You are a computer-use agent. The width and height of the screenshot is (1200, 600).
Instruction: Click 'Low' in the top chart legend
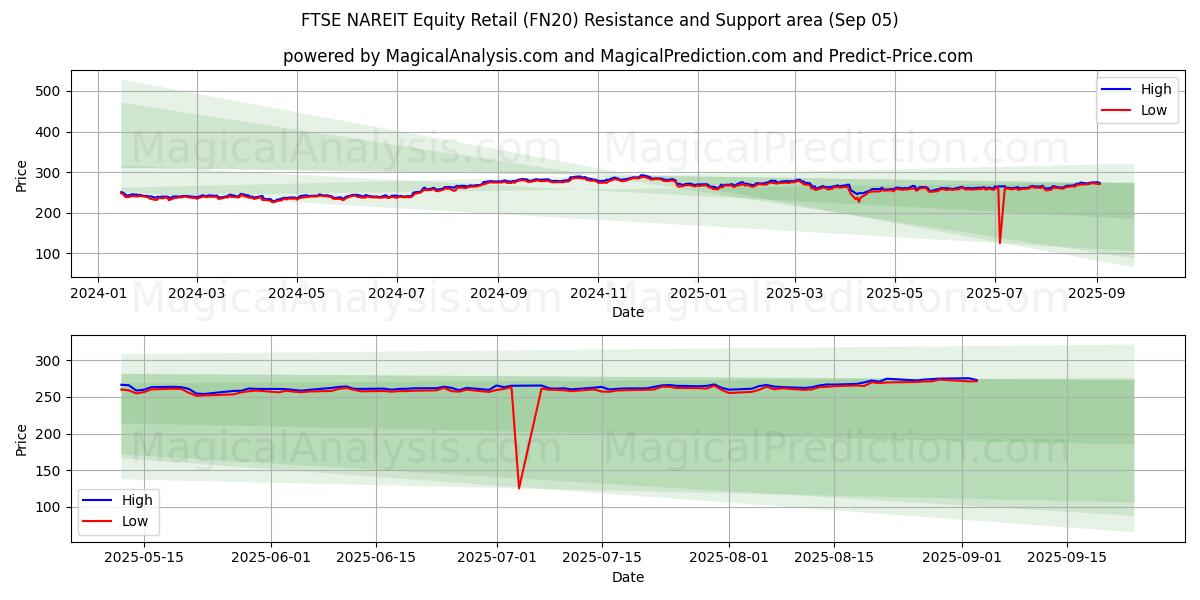coord(1154,110)
